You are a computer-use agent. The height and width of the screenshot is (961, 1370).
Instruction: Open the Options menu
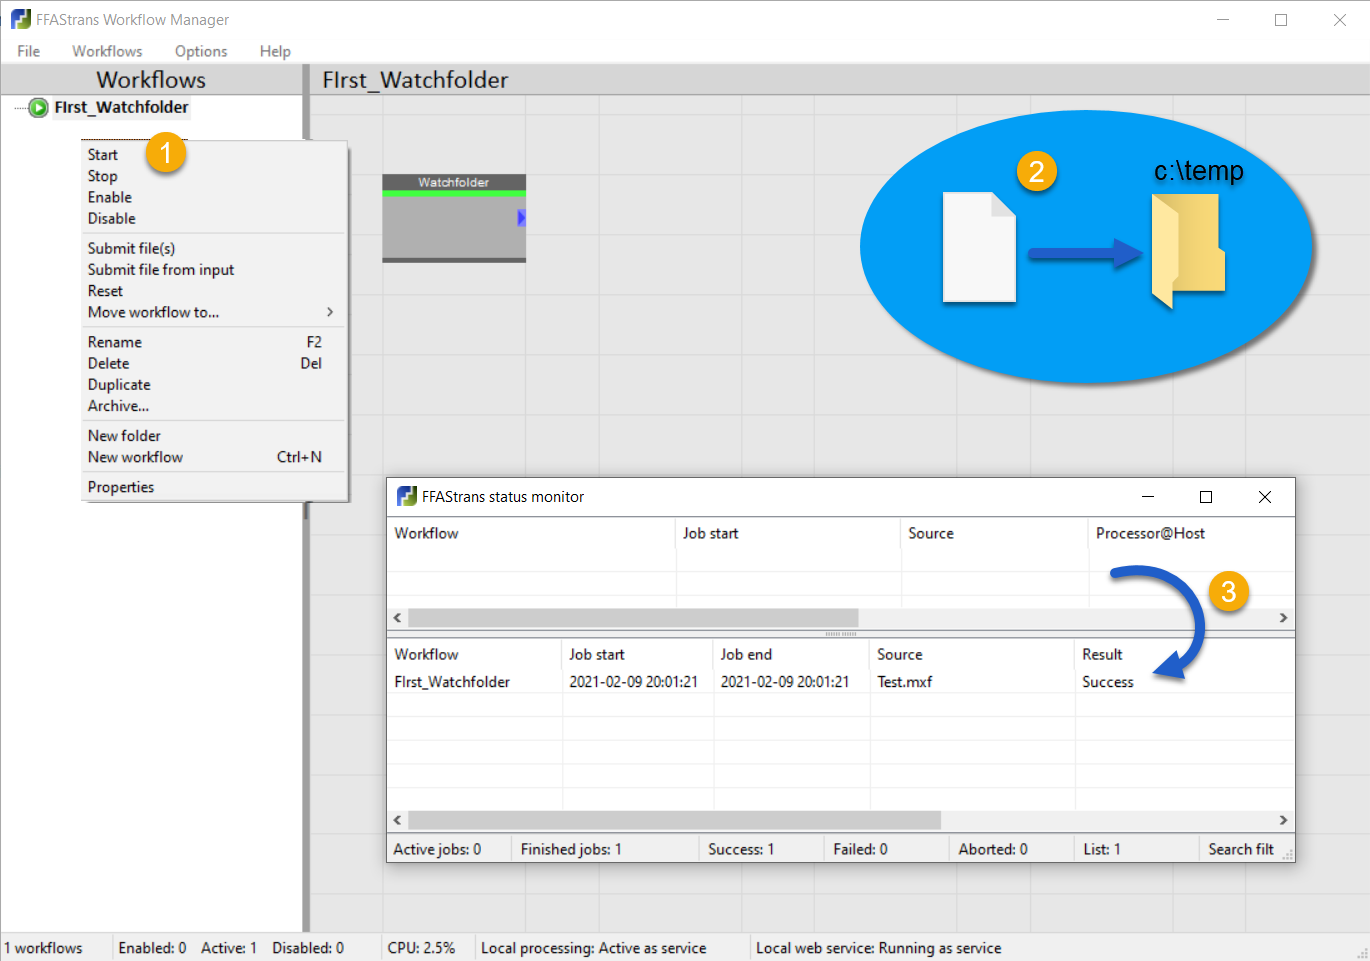coord(201,51)
